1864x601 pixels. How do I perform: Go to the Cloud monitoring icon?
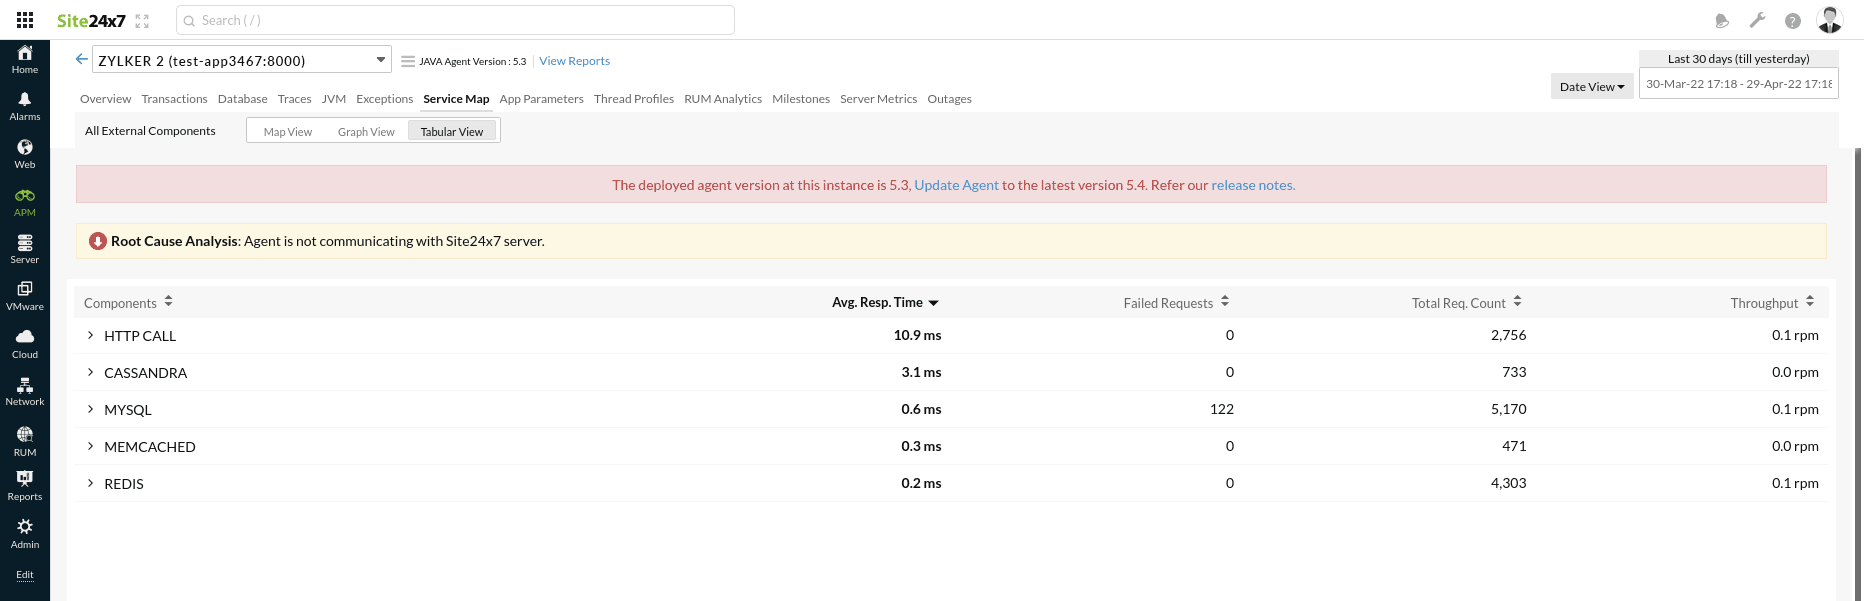(x=25, y=338)
